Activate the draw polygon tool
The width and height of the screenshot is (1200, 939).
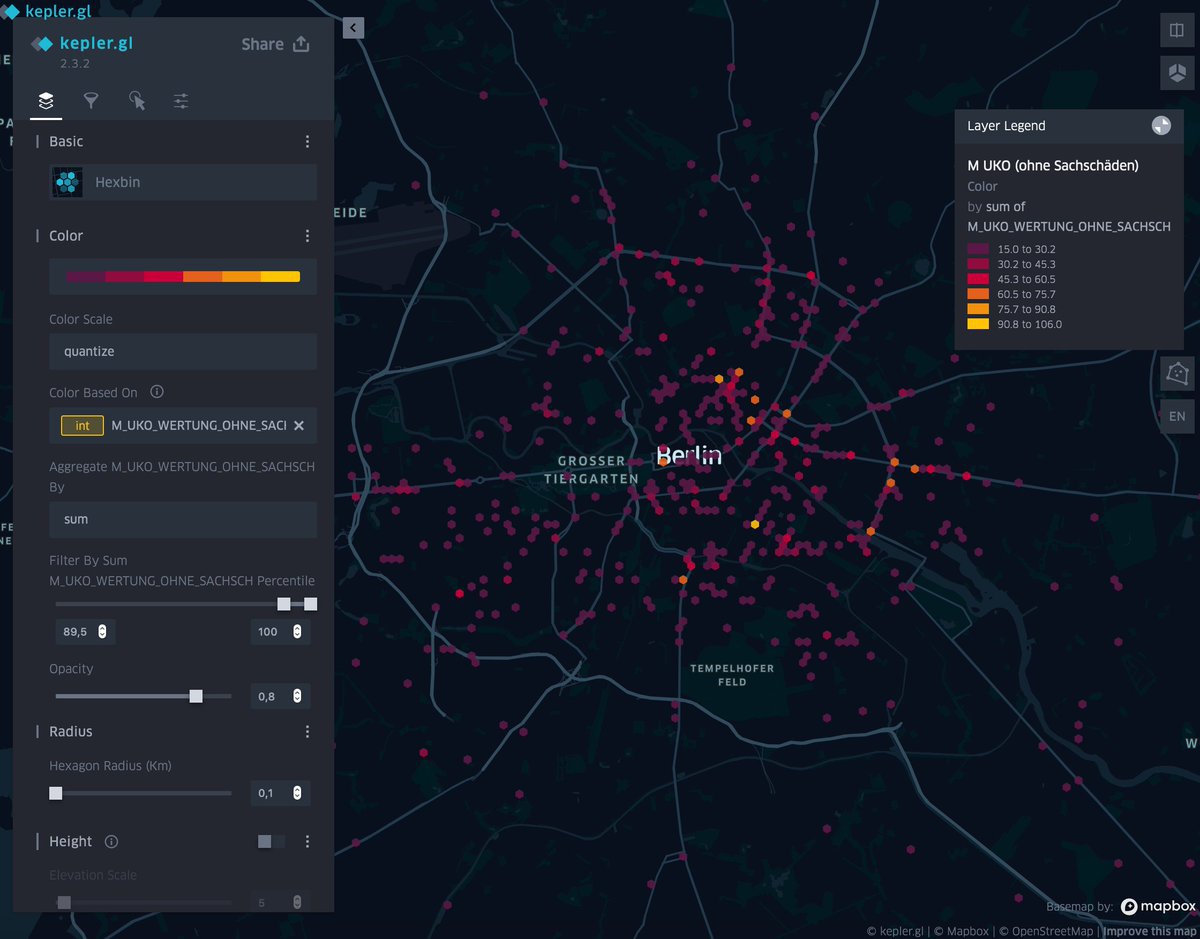(1177, 374)
